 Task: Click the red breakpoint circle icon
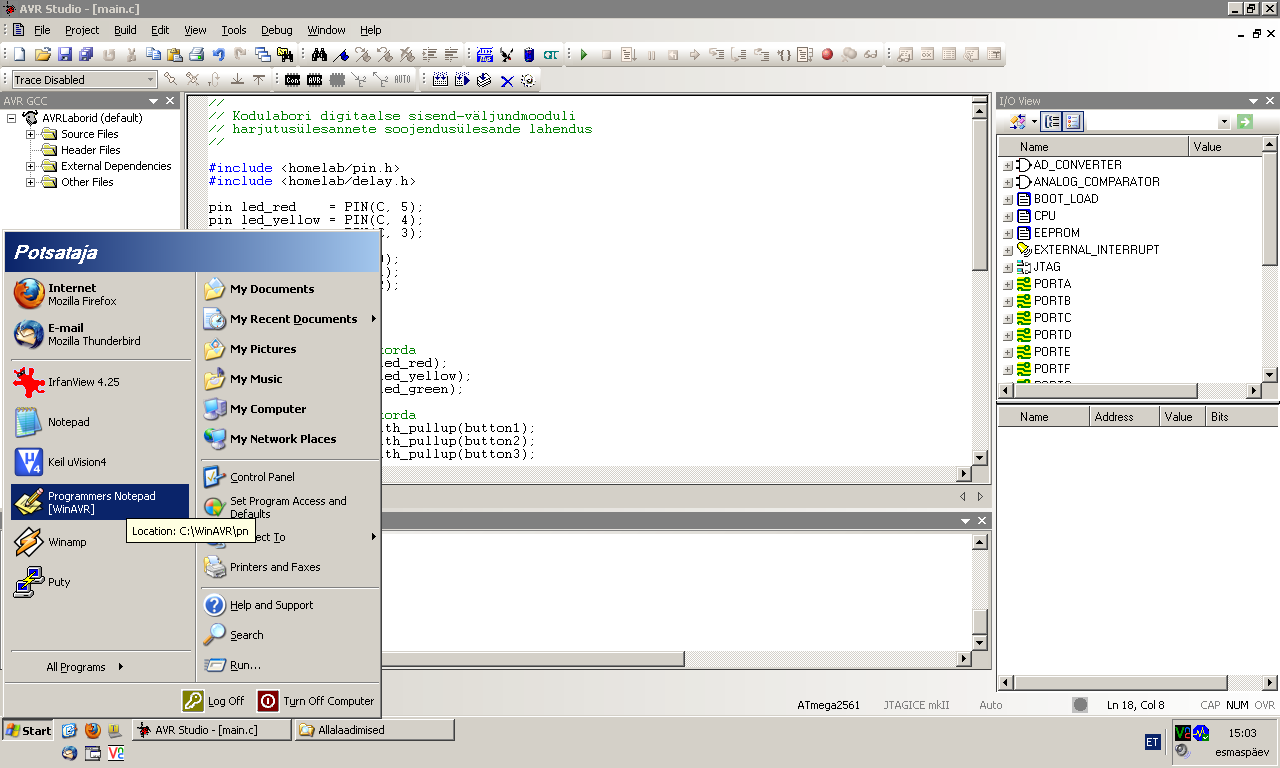pos(827,55)
